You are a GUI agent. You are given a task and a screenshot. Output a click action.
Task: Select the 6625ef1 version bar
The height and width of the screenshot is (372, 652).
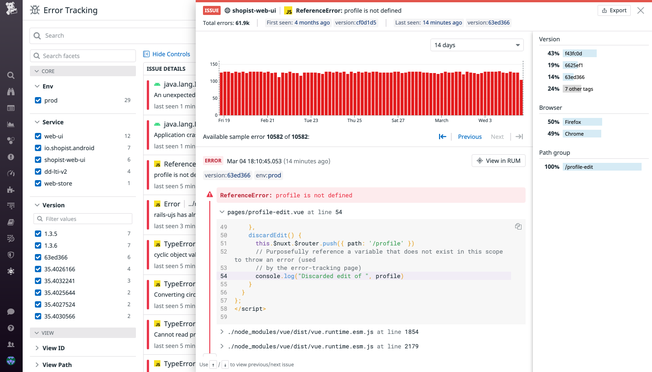(574, 65)
